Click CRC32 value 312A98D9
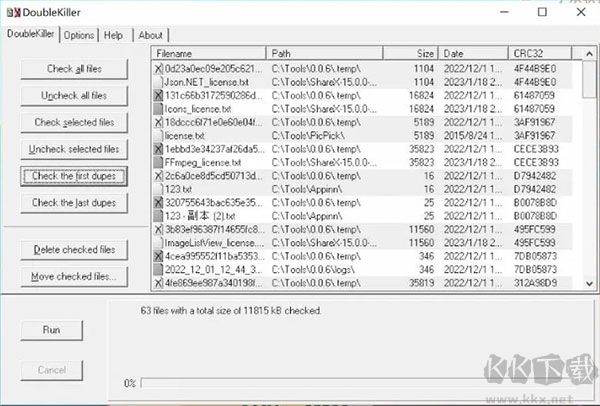The image size is (600, 406). (535, 283)
